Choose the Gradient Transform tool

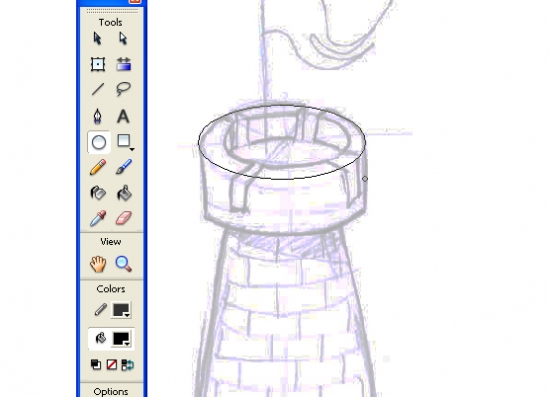click(x=123, y=65)
